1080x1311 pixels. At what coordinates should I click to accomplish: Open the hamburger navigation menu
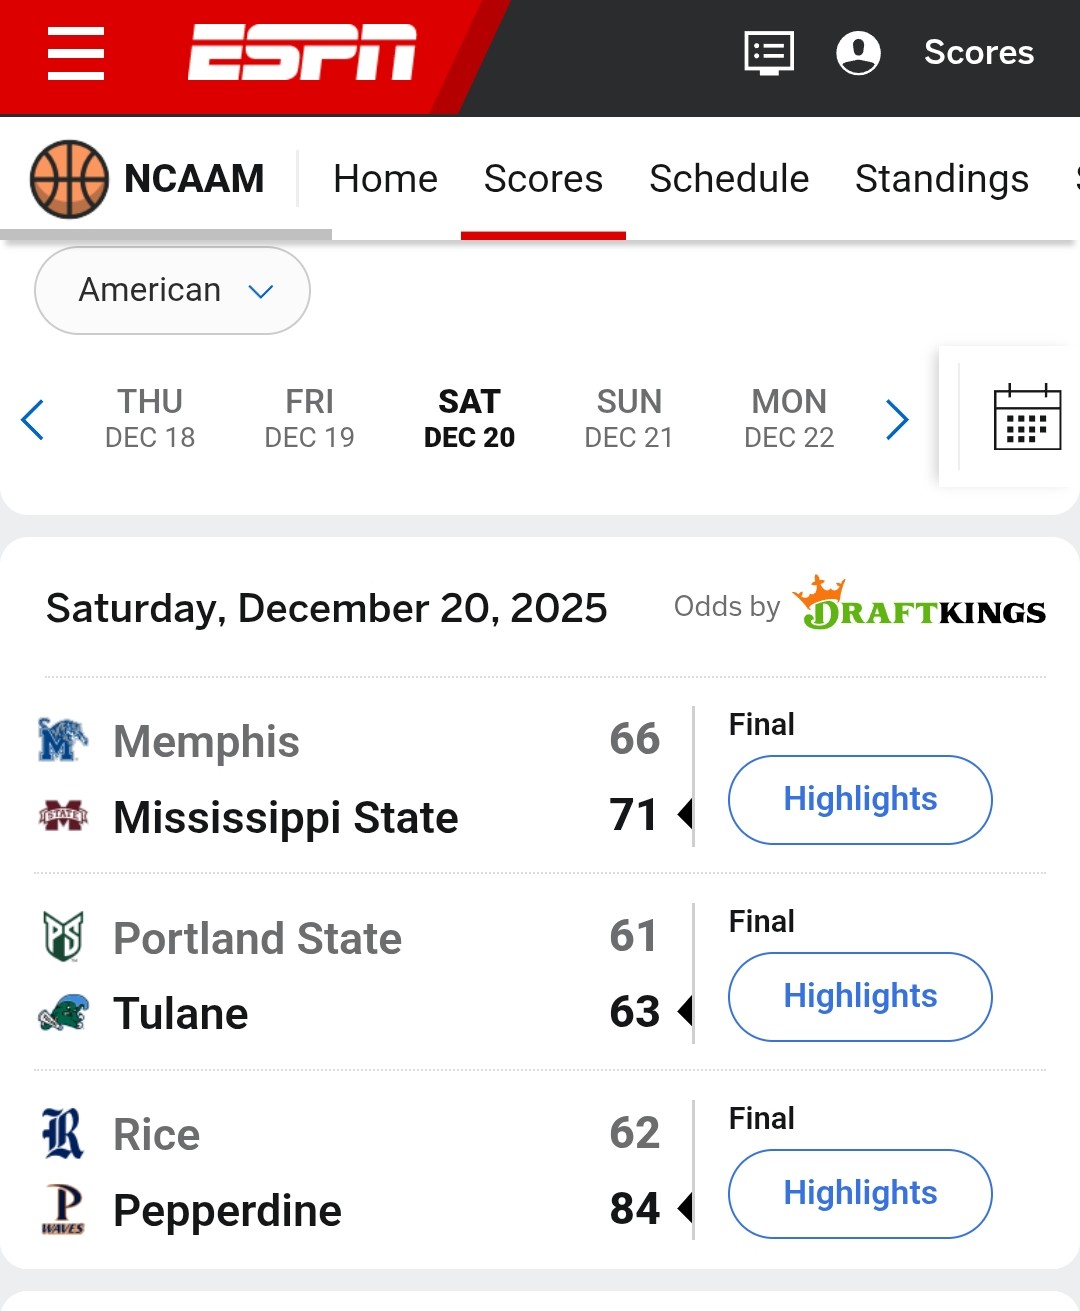pos(76,54)
